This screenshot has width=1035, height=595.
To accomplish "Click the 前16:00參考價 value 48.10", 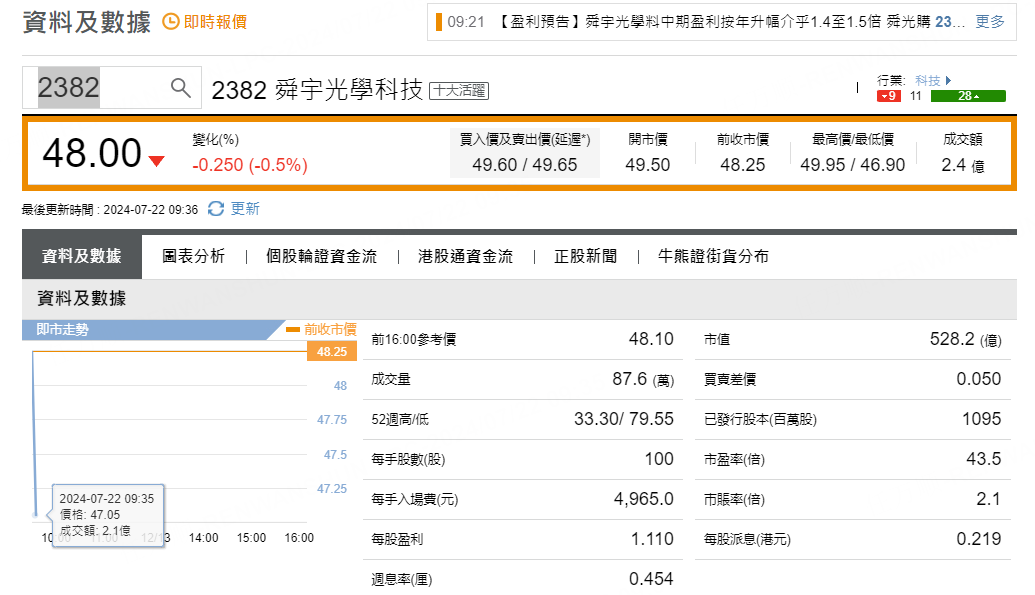I will tap(651, 339).
